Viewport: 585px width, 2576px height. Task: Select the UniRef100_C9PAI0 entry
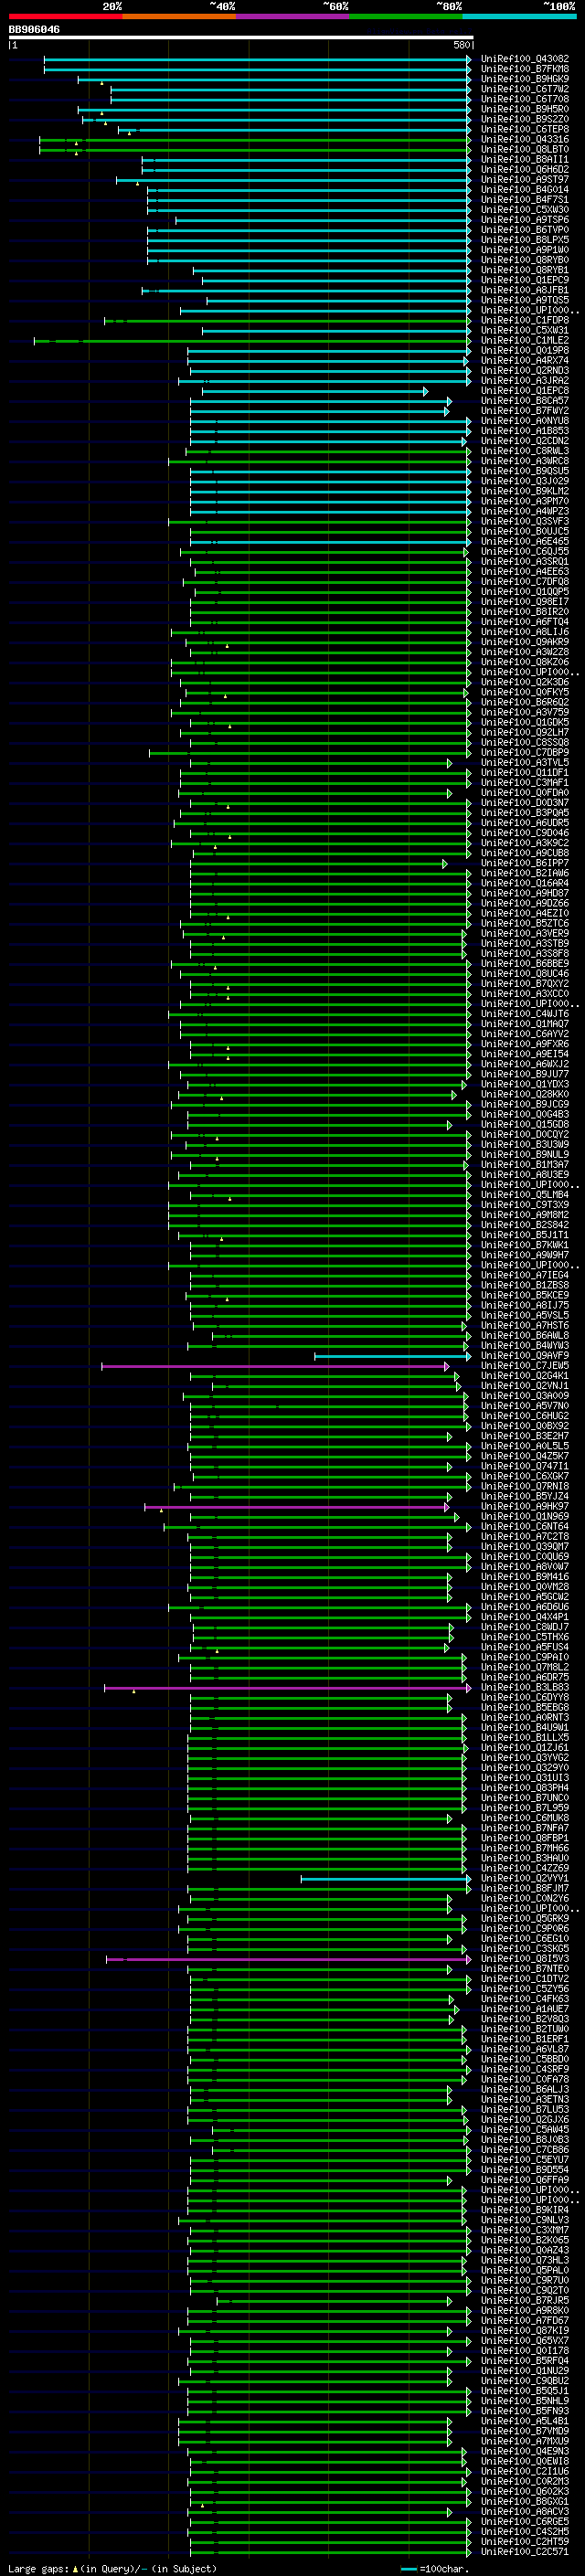(525, 1658)
